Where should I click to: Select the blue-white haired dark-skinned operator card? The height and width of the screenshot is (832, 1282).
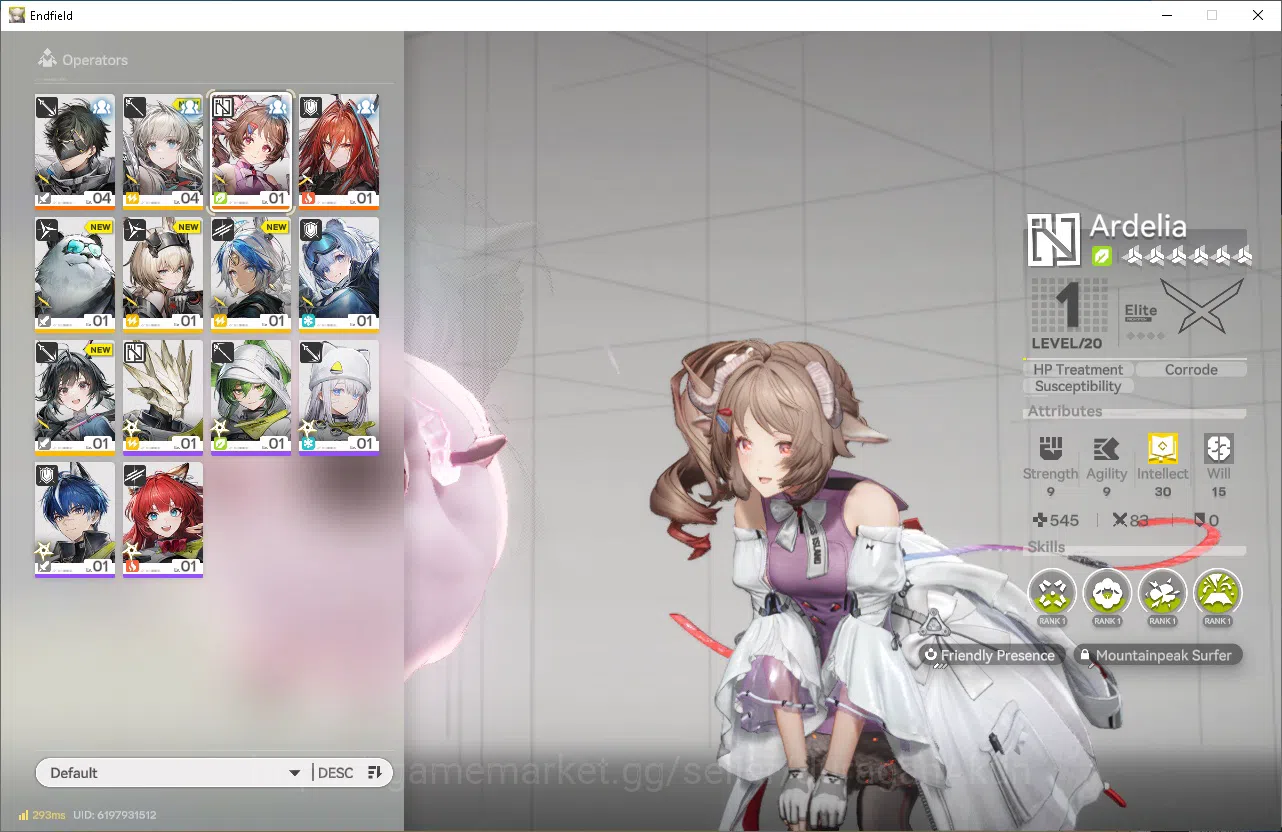click(251, 274)
